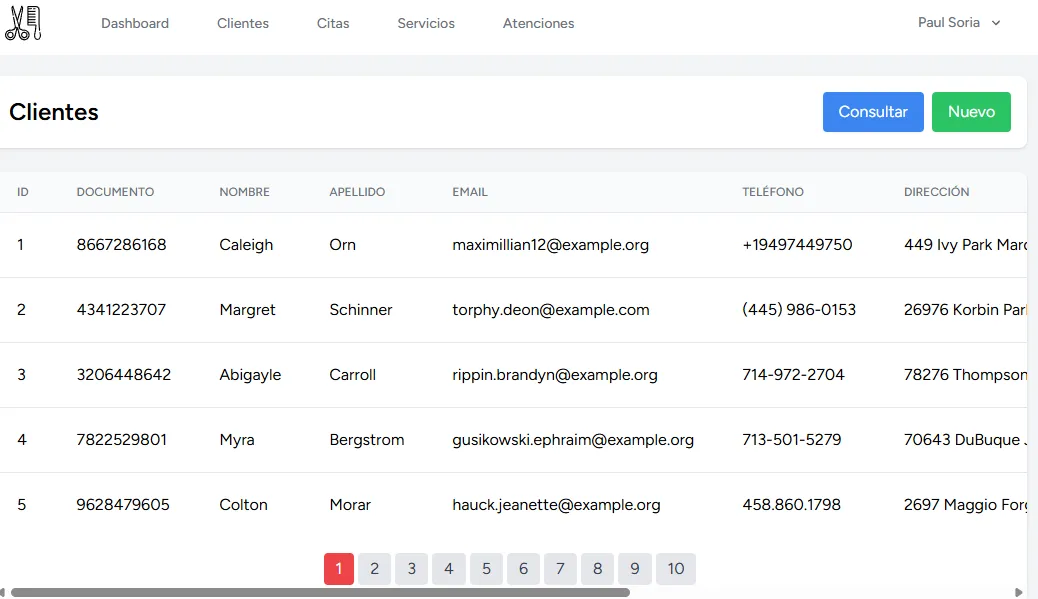The height and width of the screenshot is (599, 1038).
Task: Switch to the Atenciones page
Action: pyautogui.click(x=538, y=23)
